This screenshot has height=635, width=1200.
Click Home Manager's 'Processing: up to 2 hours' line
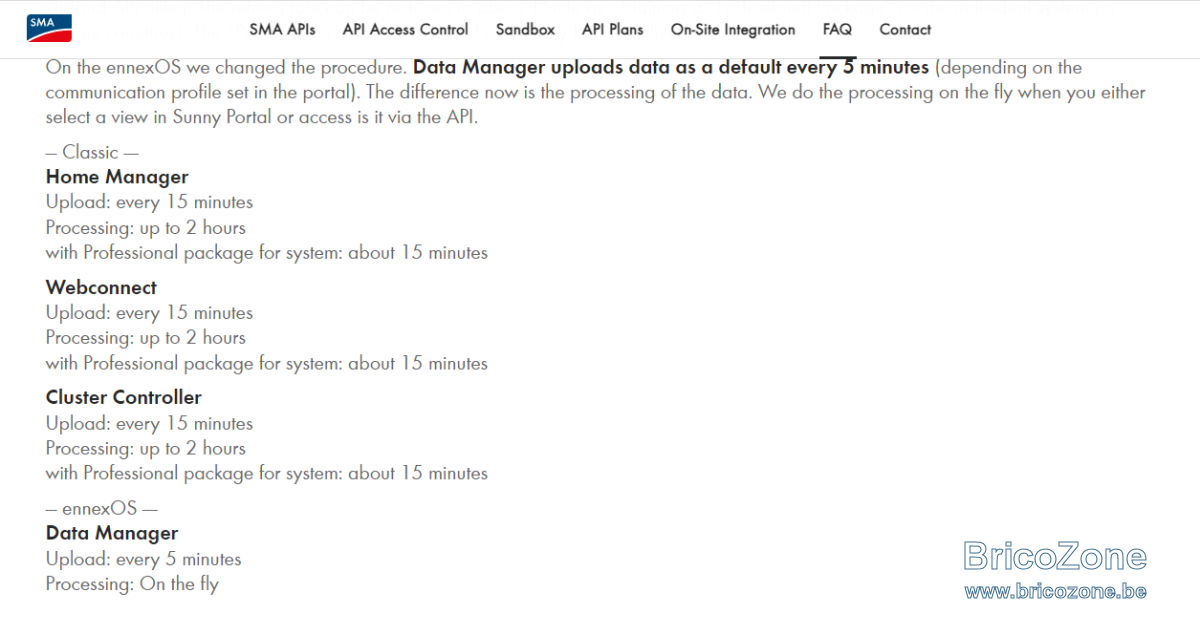[x=145, y=228]
